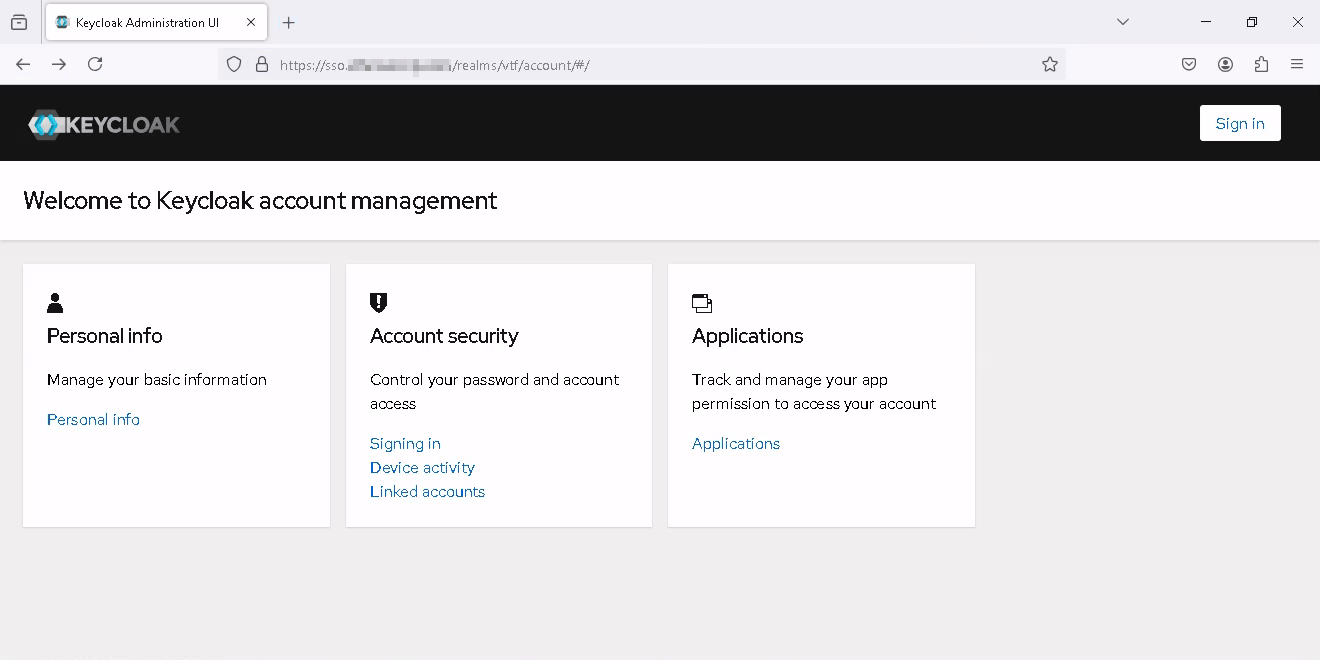
Task: Click the URL address bar
Action: (x=640, y=64)
